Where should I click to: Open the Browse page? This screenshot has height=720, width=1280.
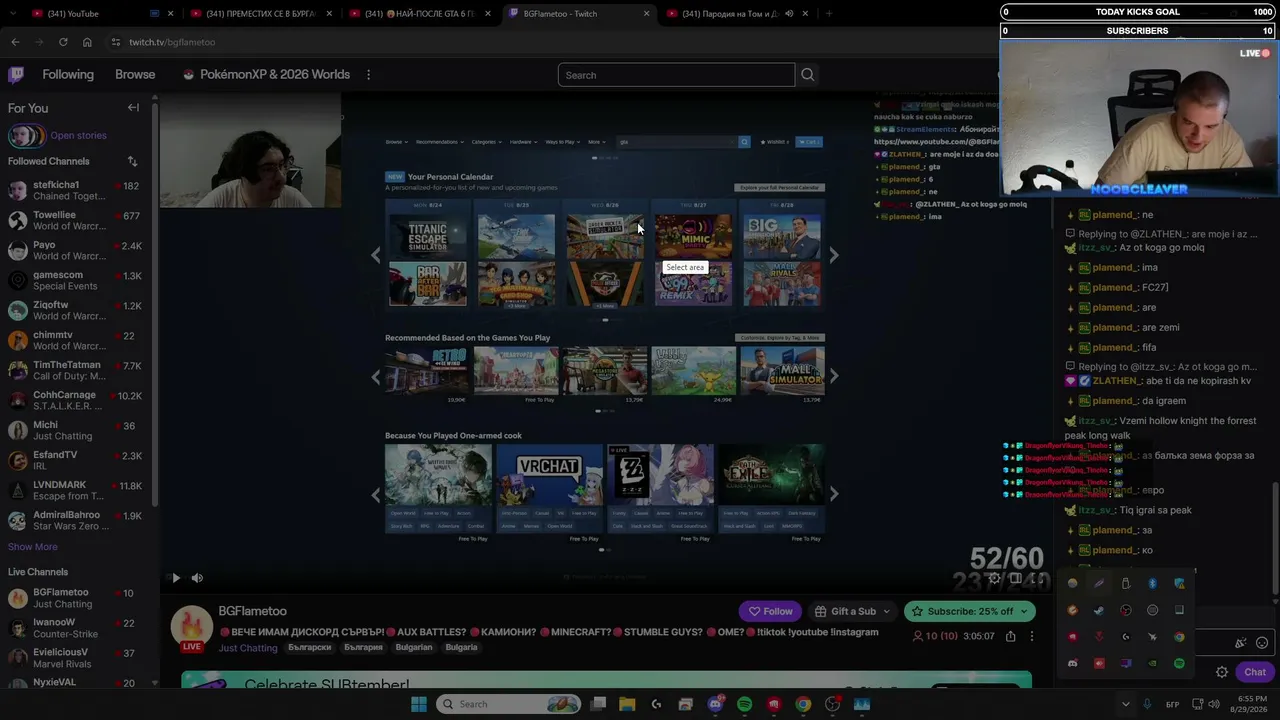(135, 75)
